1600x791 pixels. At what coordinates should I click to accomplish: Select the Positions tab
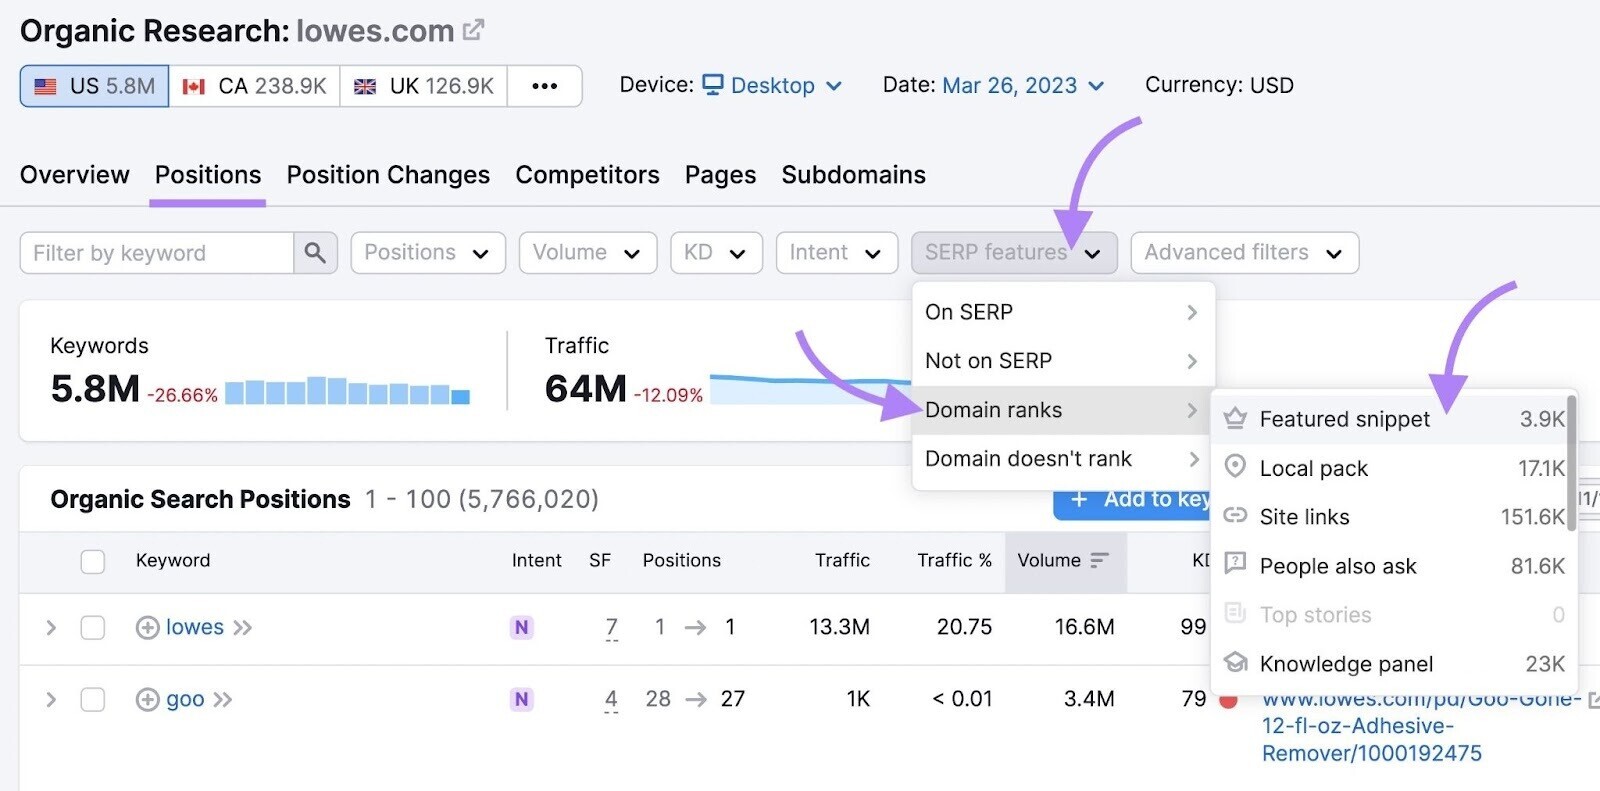coord(208,175)
